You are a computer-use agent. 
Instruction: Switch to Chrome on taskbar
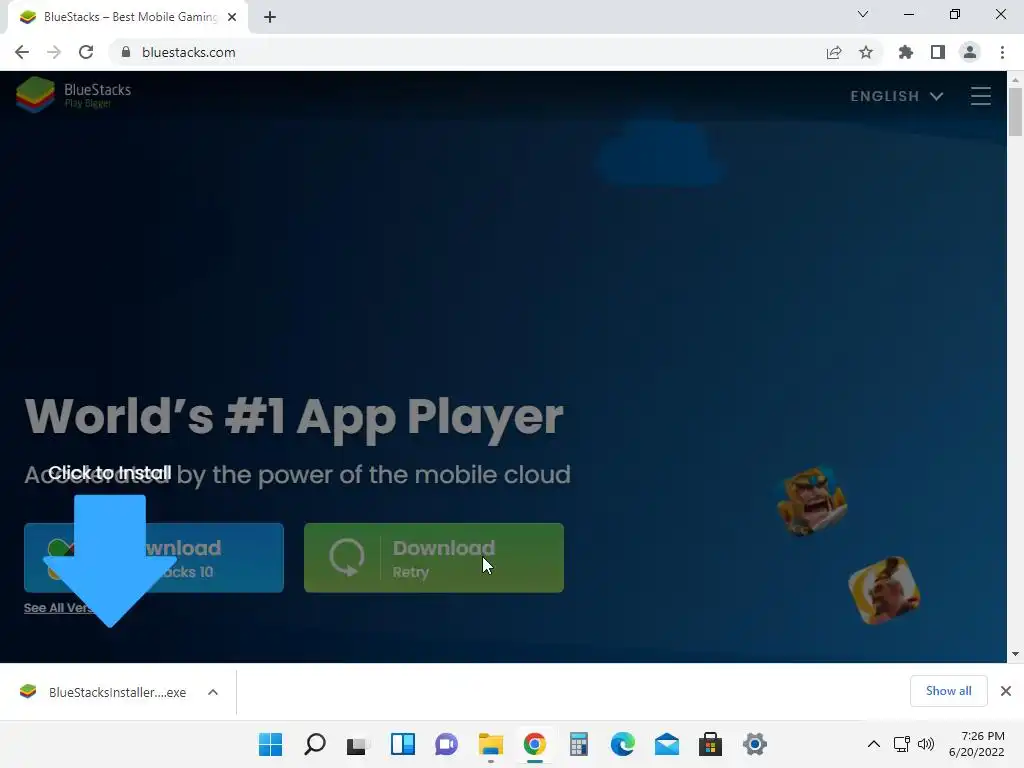pos(534,744)
